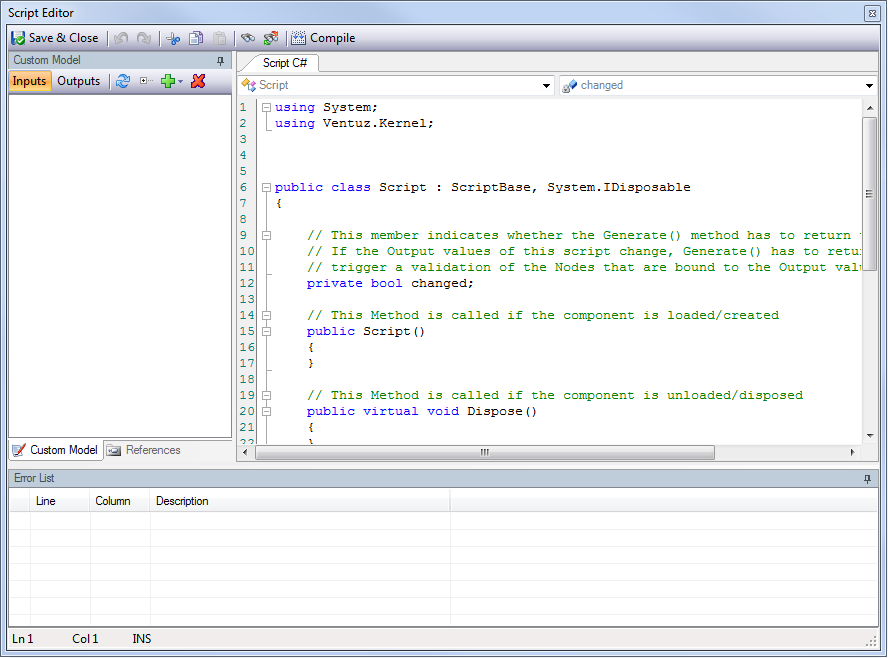
Task: Click the Refresh icon in Custom Model panel
Action: (122, 81)
